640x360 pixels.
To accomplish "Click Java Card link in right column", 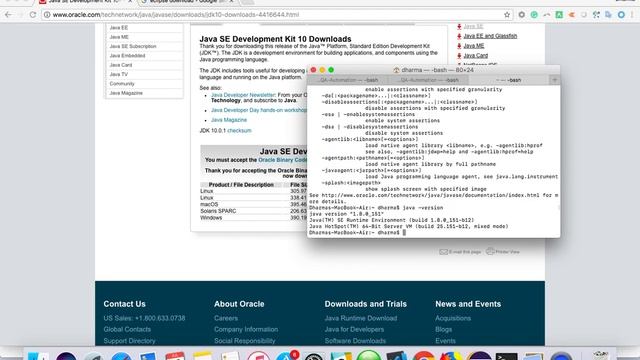I will coord(476,56).
